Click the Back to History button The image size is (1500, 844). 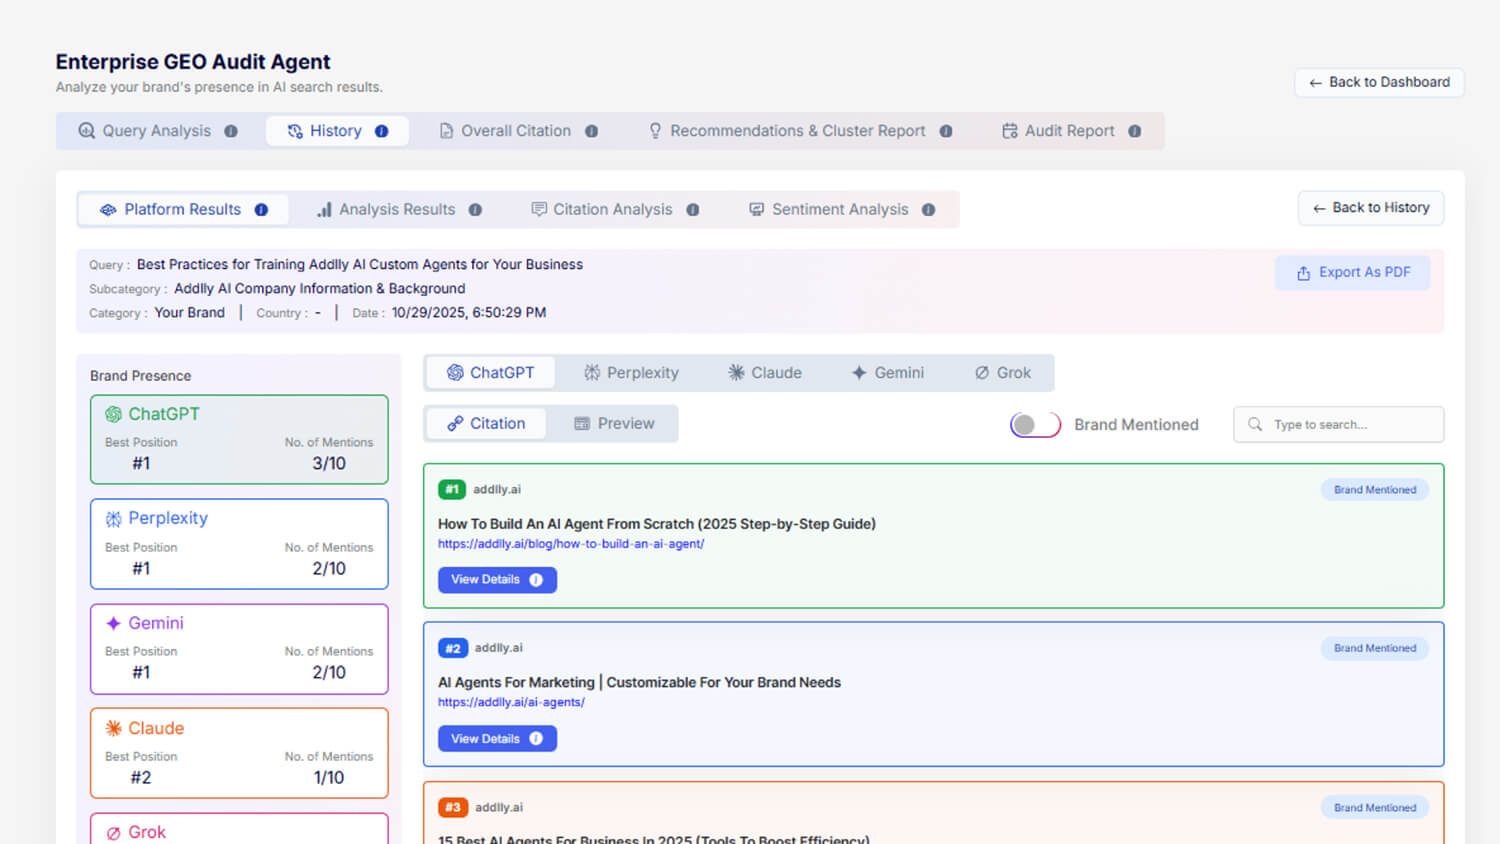click(1371, 208)
